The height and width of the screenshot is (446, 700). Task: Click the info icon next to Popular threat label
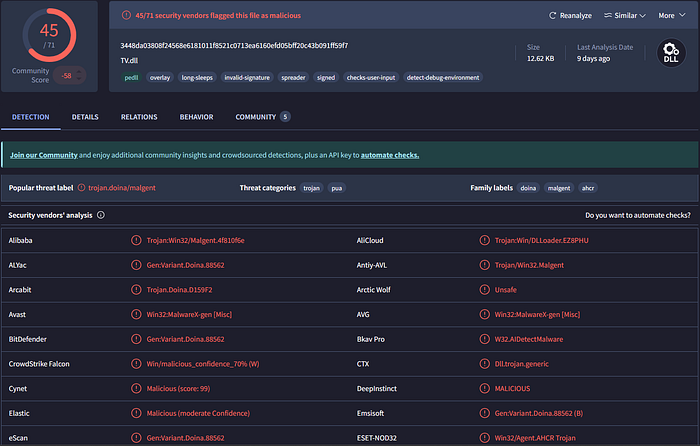point(81,188)
